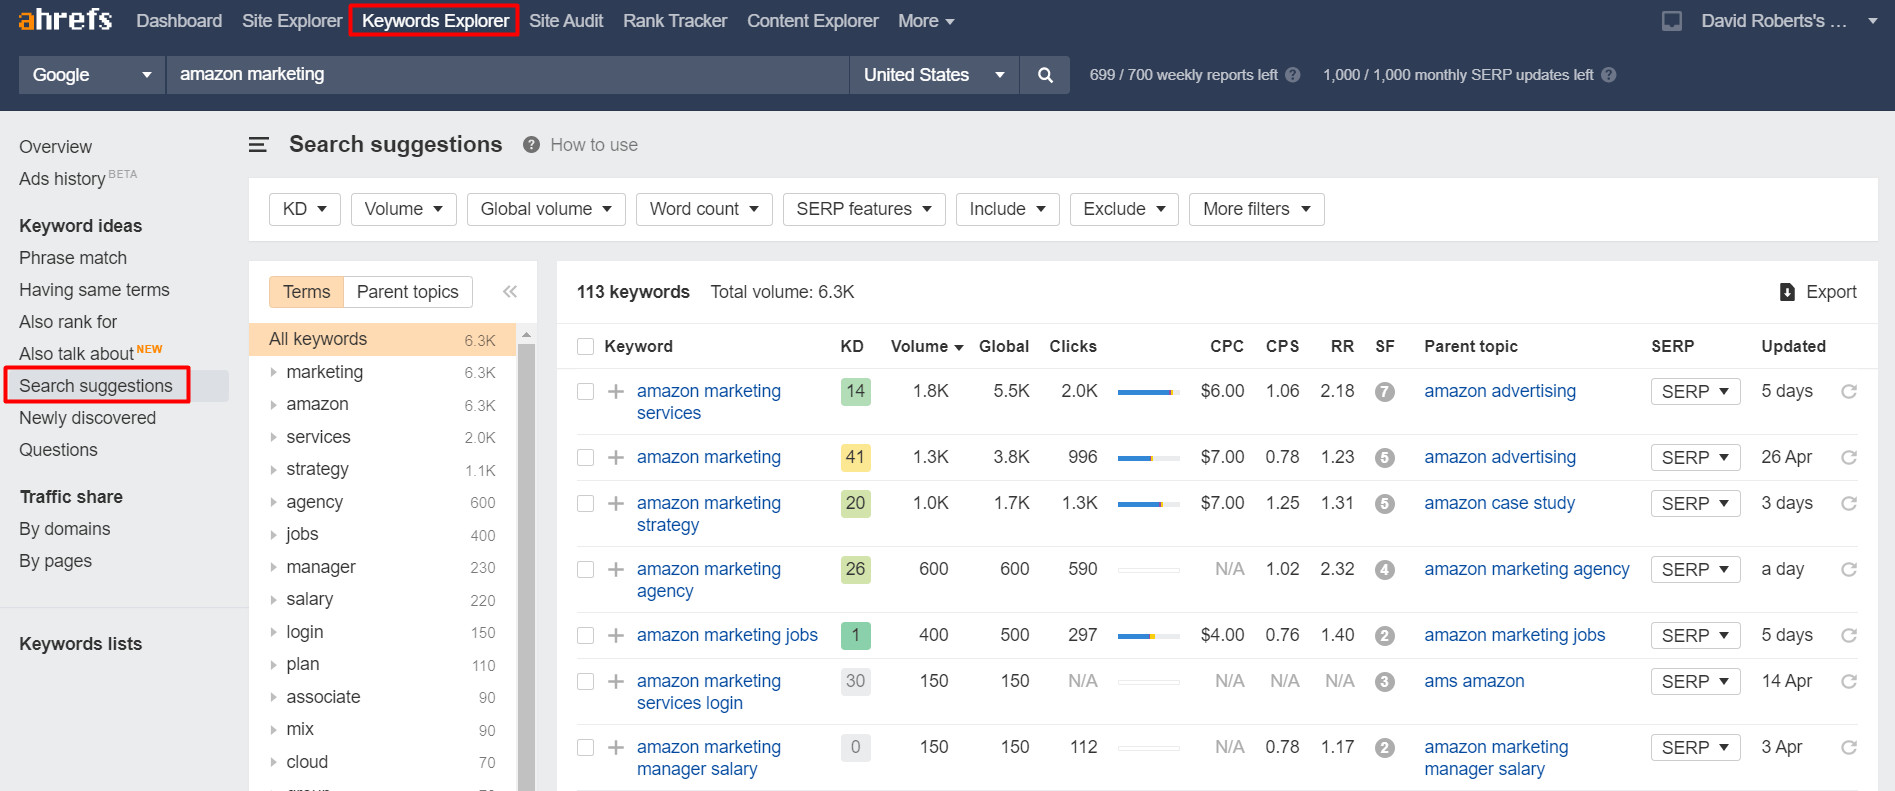Click help icon next to monthly SERP updates
Image resolution: width=1895 pixels, height=791 pixels.
pos(1608,75)
